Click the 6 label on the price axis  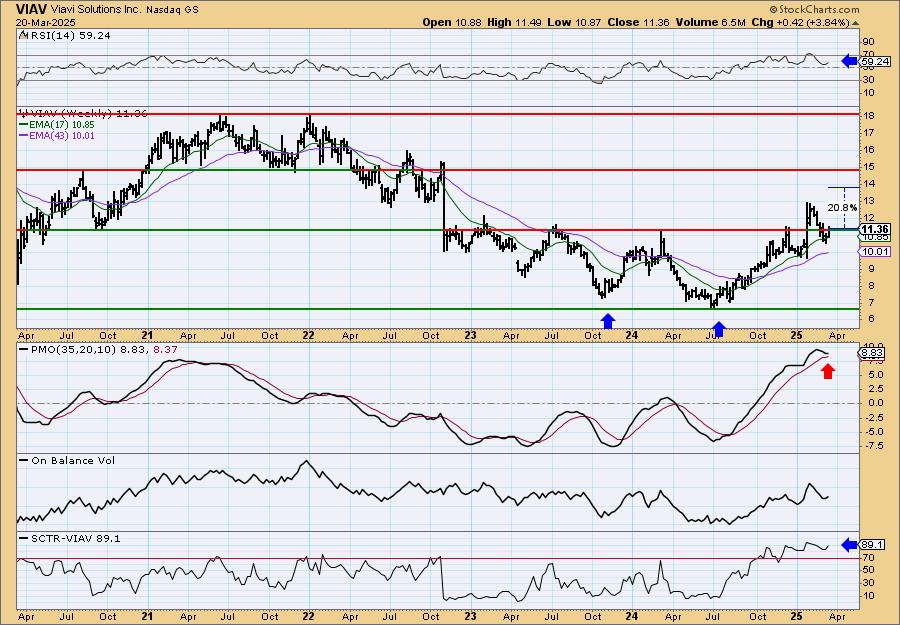pyautogui.click(x=871, y=319)
